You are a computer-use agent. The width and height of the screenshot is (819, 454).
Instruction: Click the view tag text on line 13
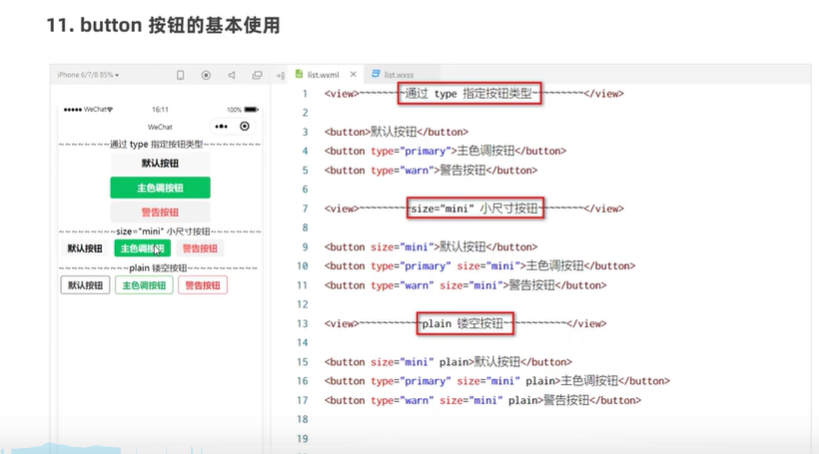(465, 323)
